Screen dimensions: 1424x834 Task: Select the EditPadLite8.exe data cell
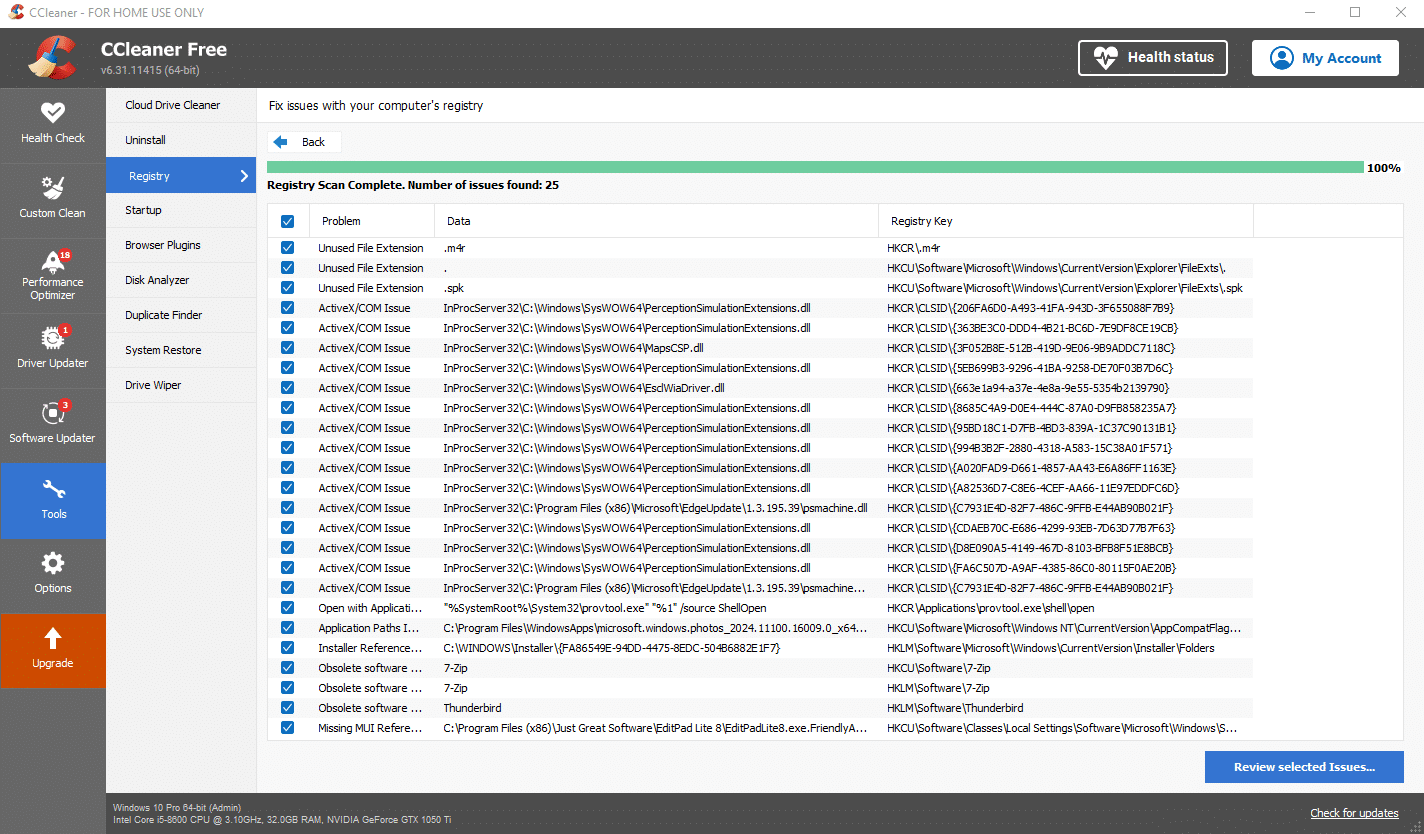(656, 728)
